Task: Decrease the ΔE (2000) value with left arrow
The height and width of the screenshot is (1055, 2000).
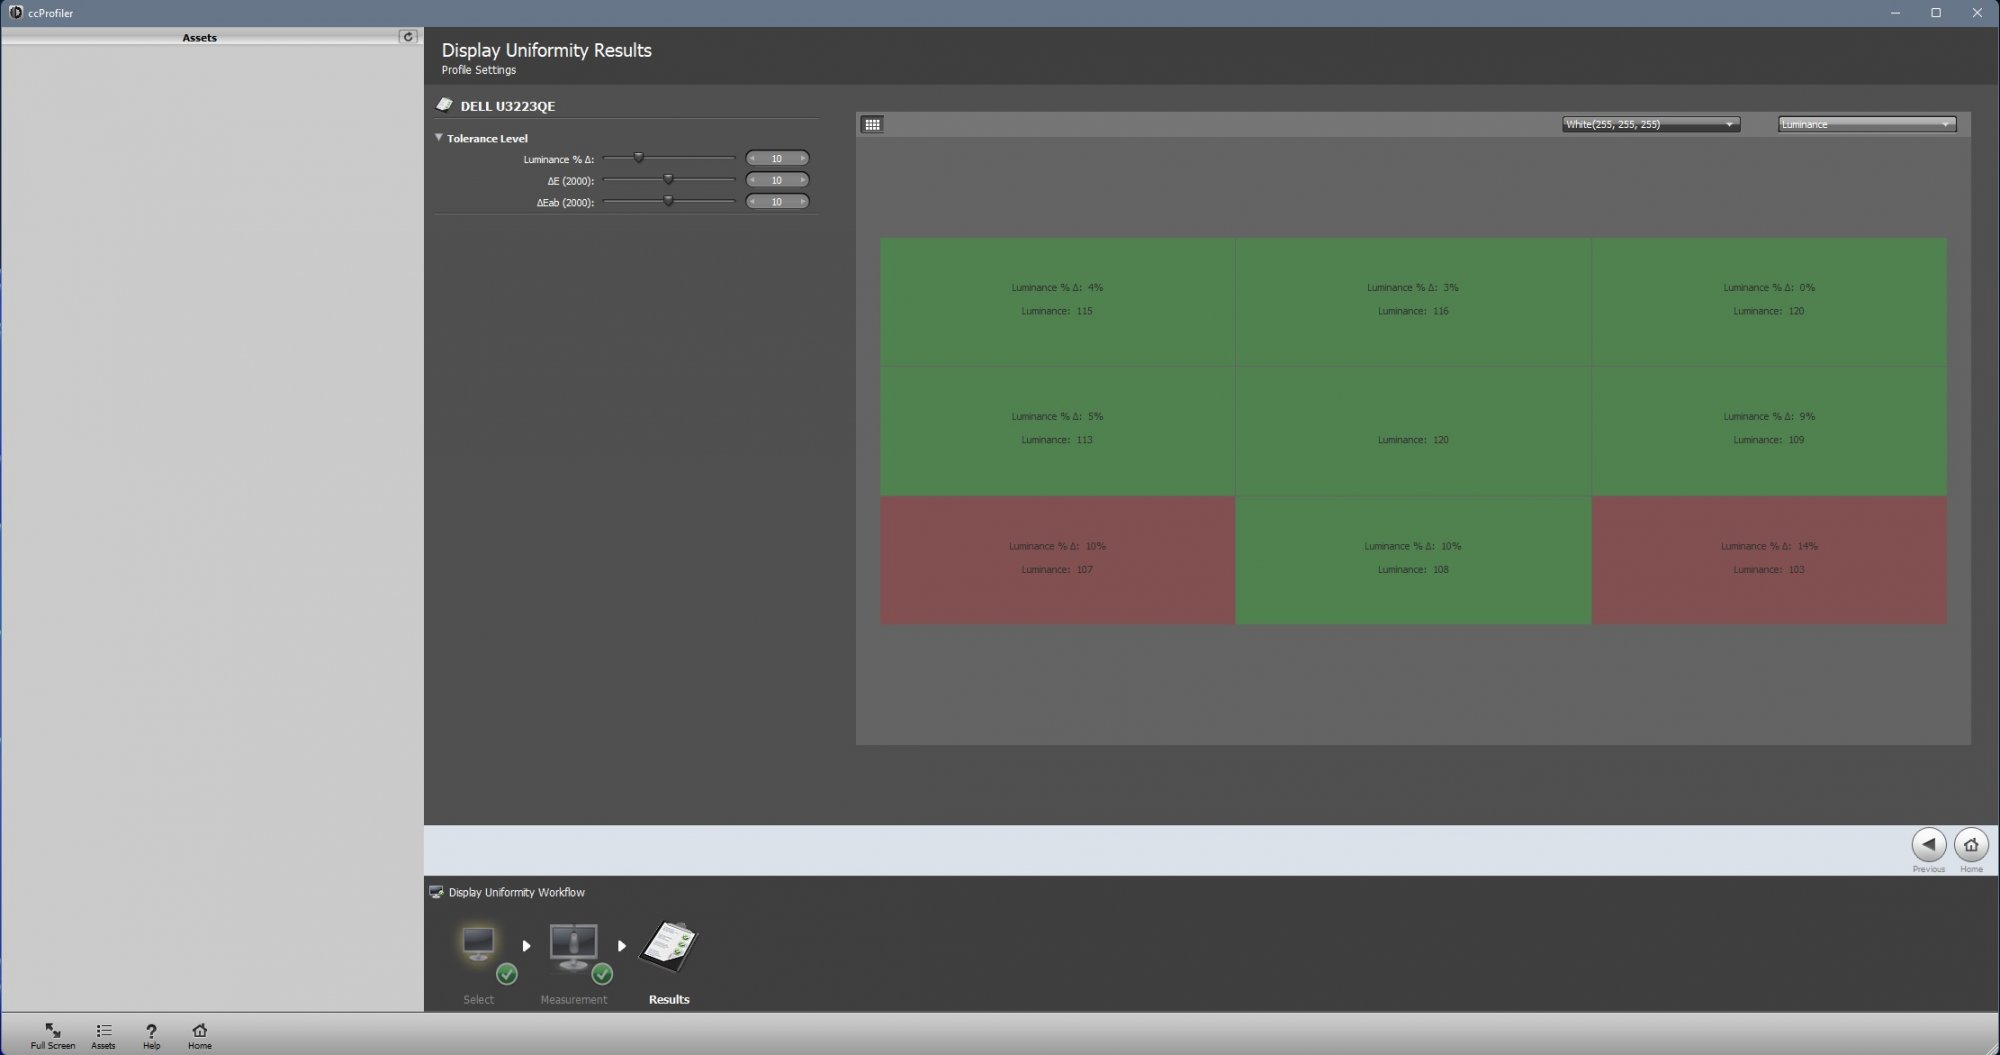Action: (753, 180)
